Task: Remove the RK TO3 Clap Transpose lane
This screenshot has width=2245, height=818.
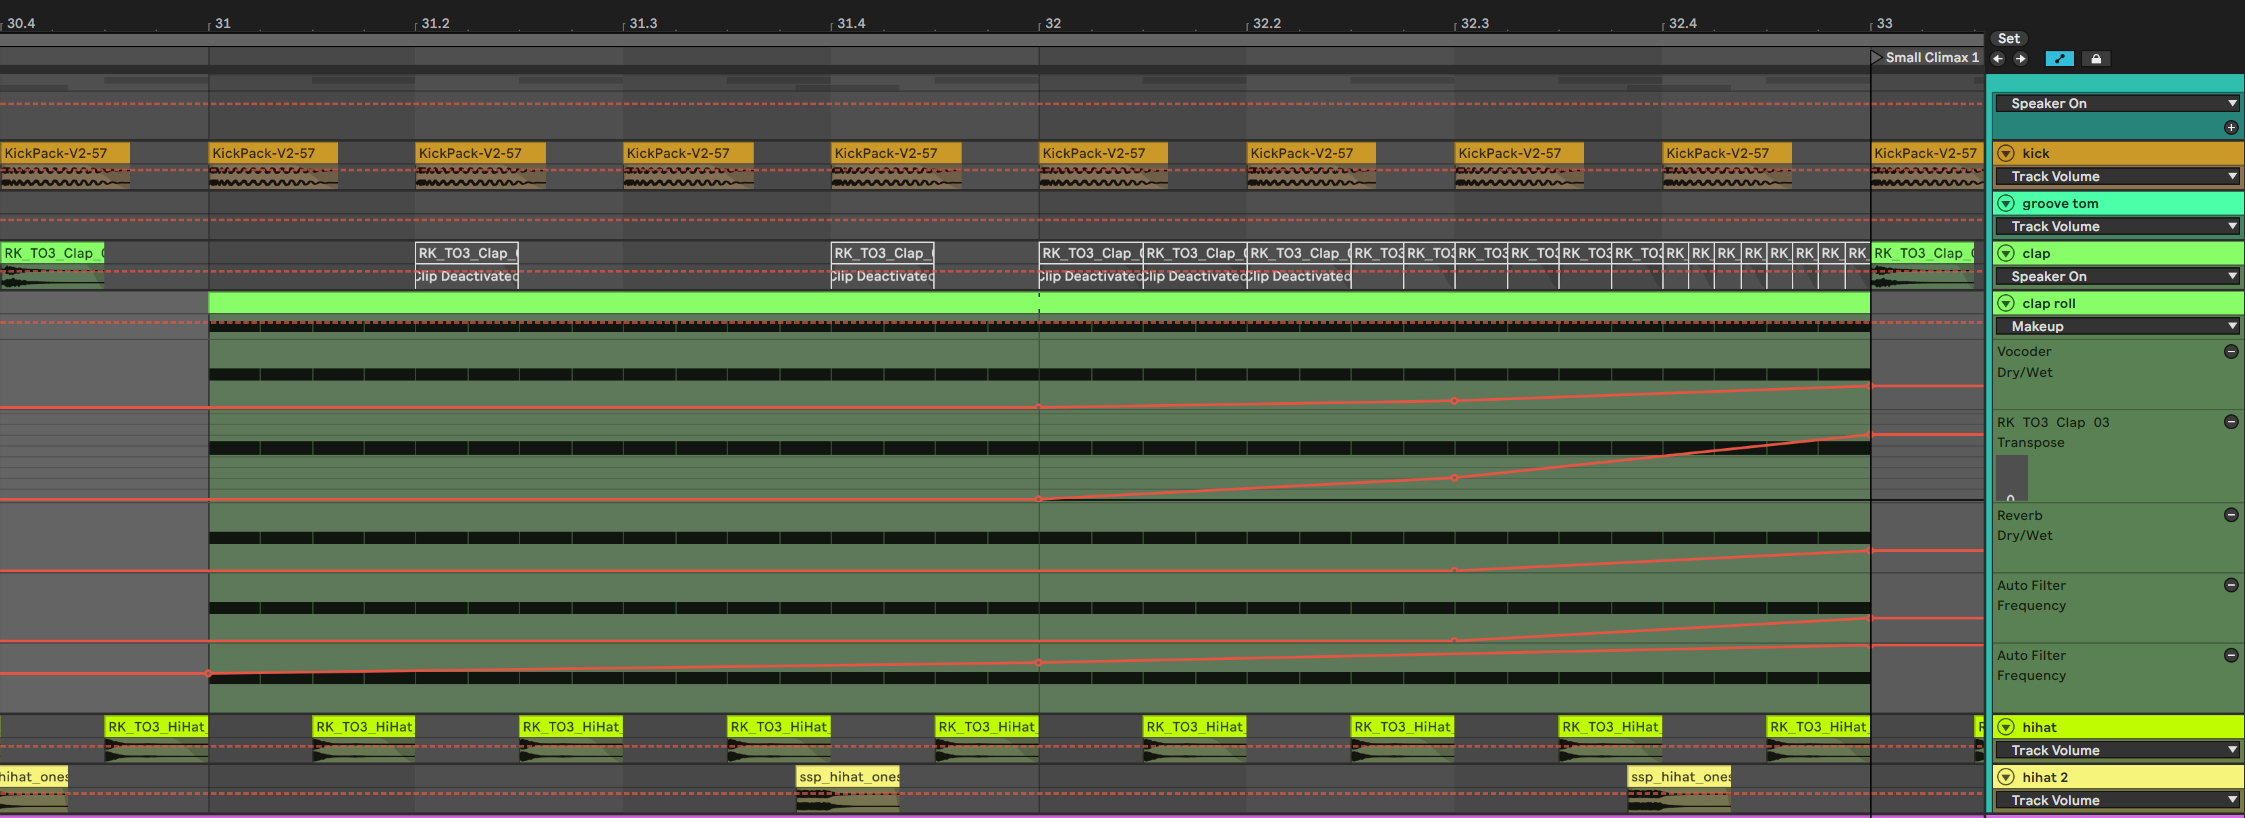Action: [x=2231, y=422]
